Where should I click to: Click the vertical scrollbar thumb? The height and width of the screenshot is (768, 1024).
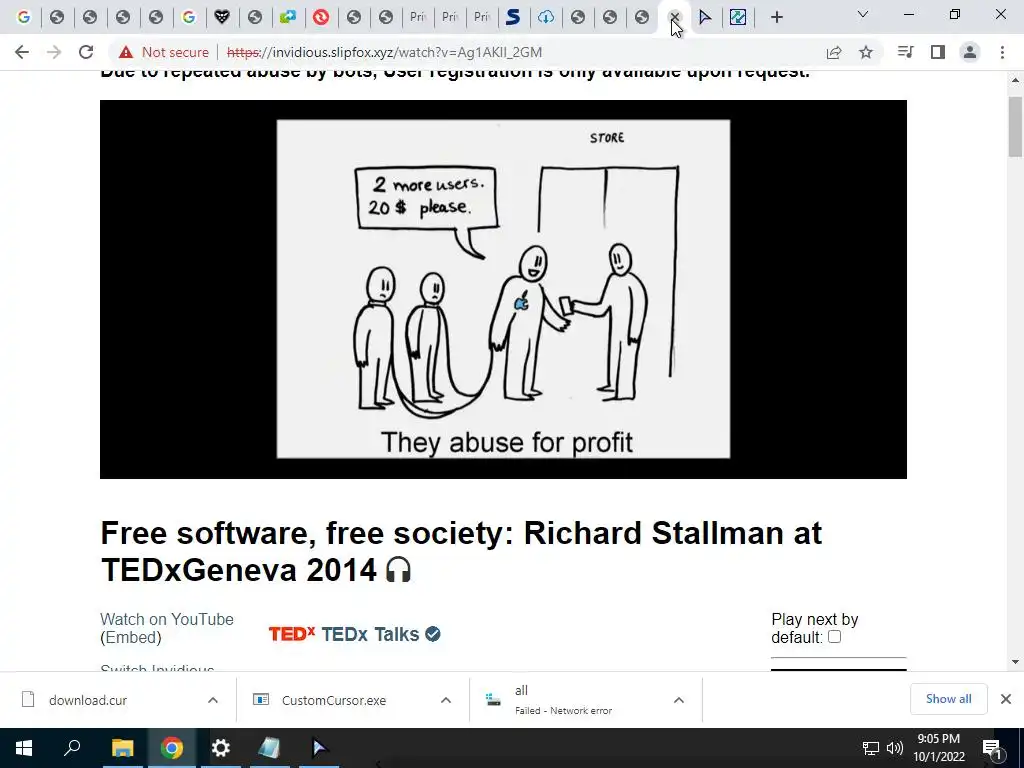point(1015,127)
